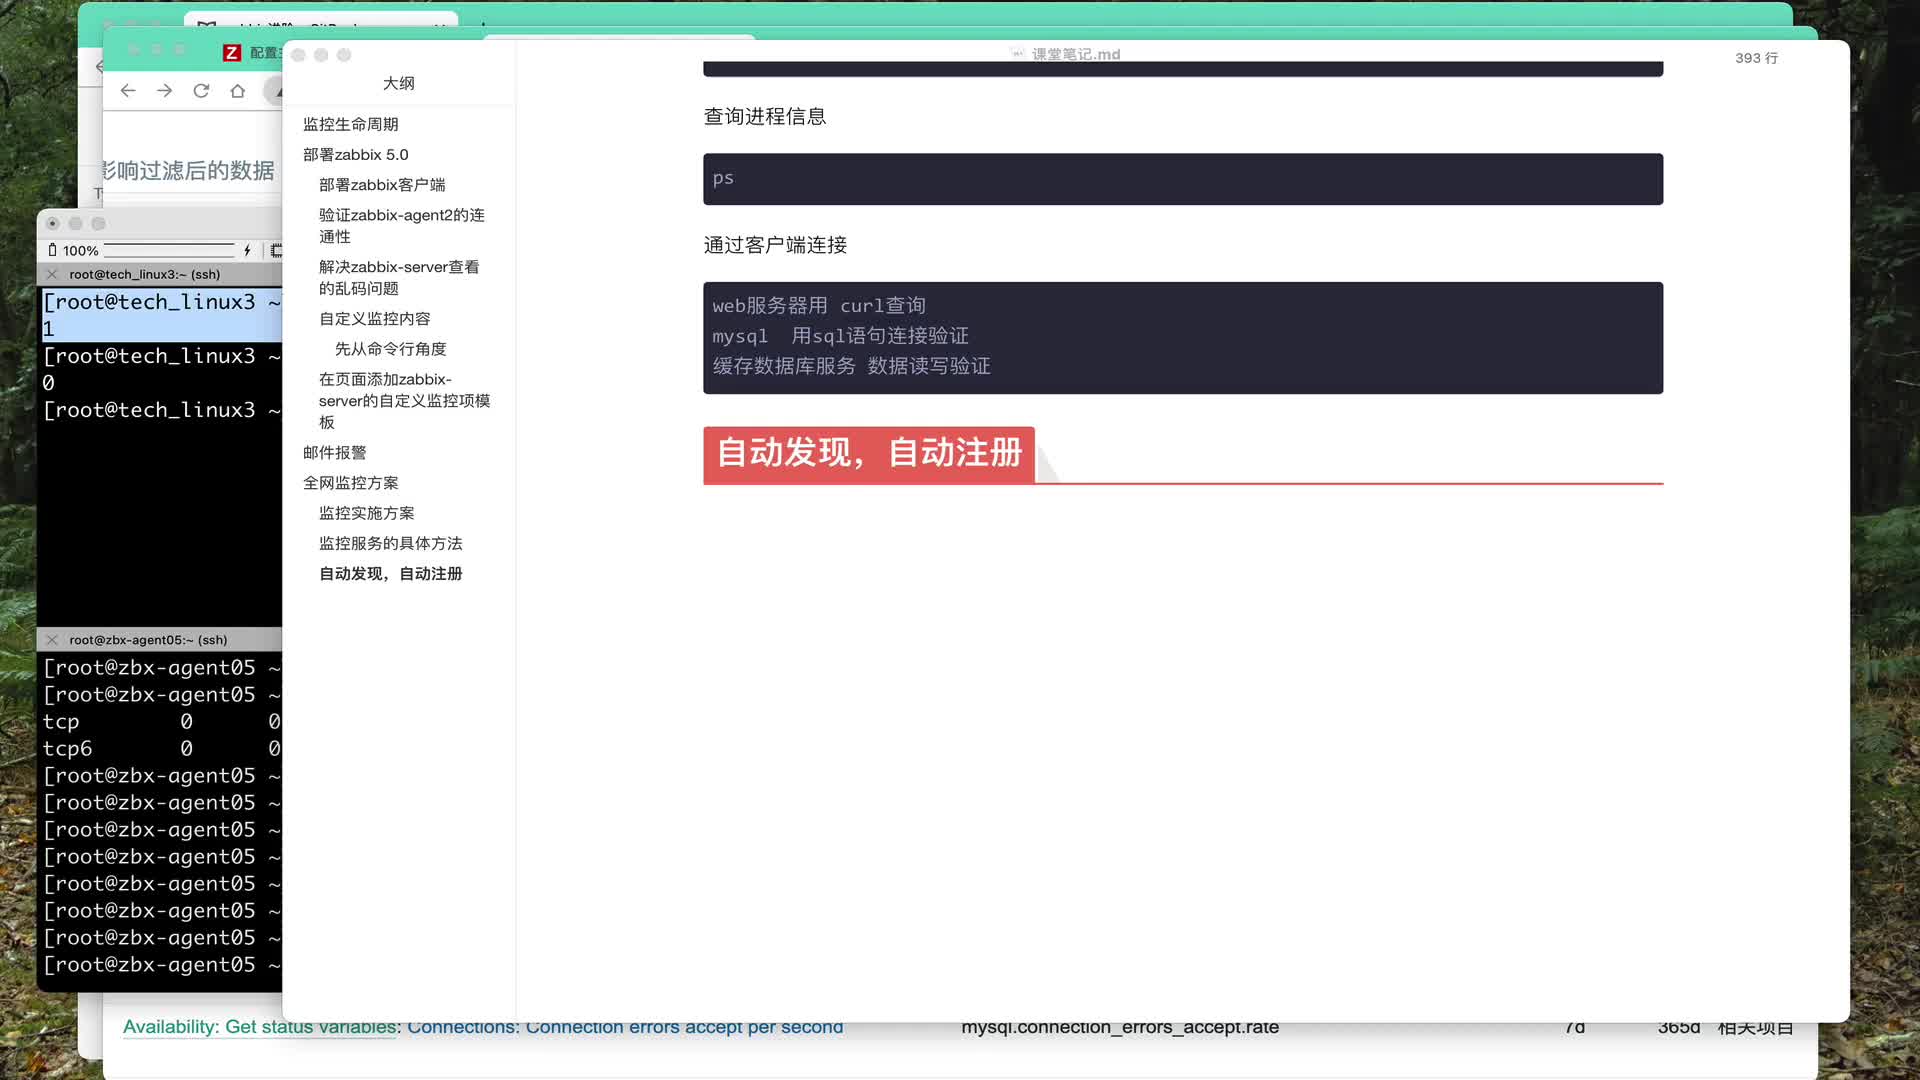Open link Availability: Get status variables

click(260, 1028)
